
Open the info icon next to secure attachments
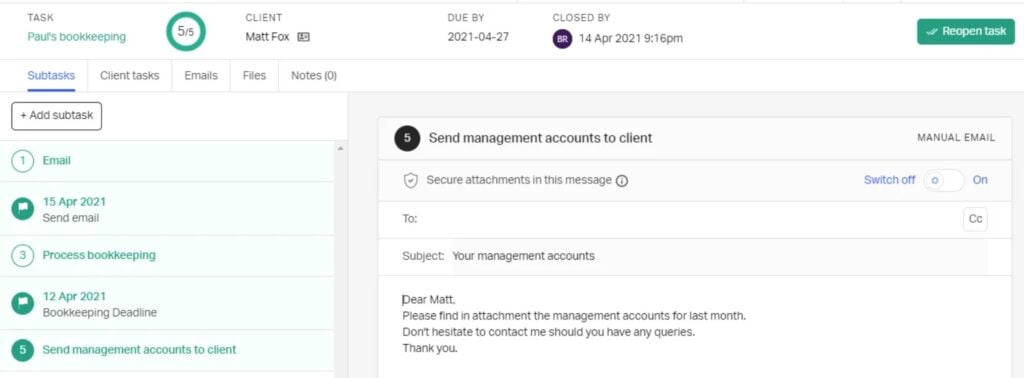pos(622,181)
